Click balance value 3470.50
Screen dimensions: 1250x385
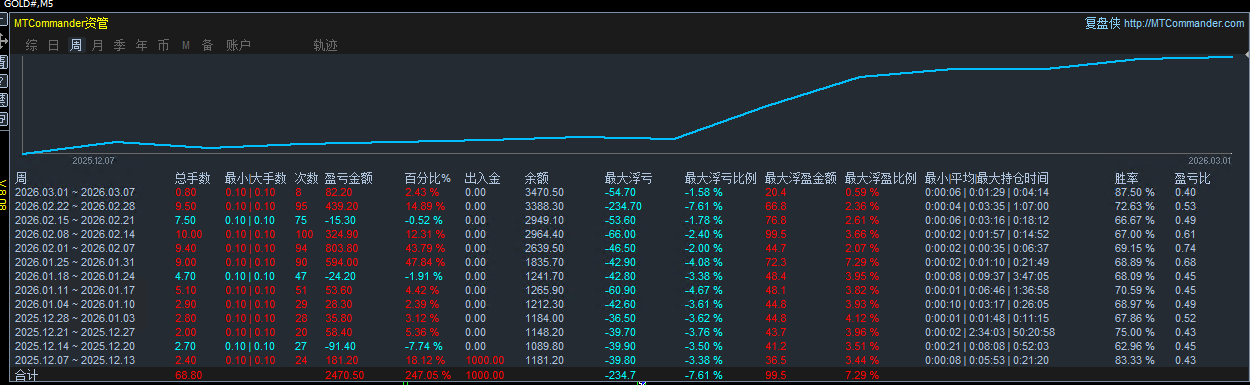pyautogui.click(x=544, y=192)
